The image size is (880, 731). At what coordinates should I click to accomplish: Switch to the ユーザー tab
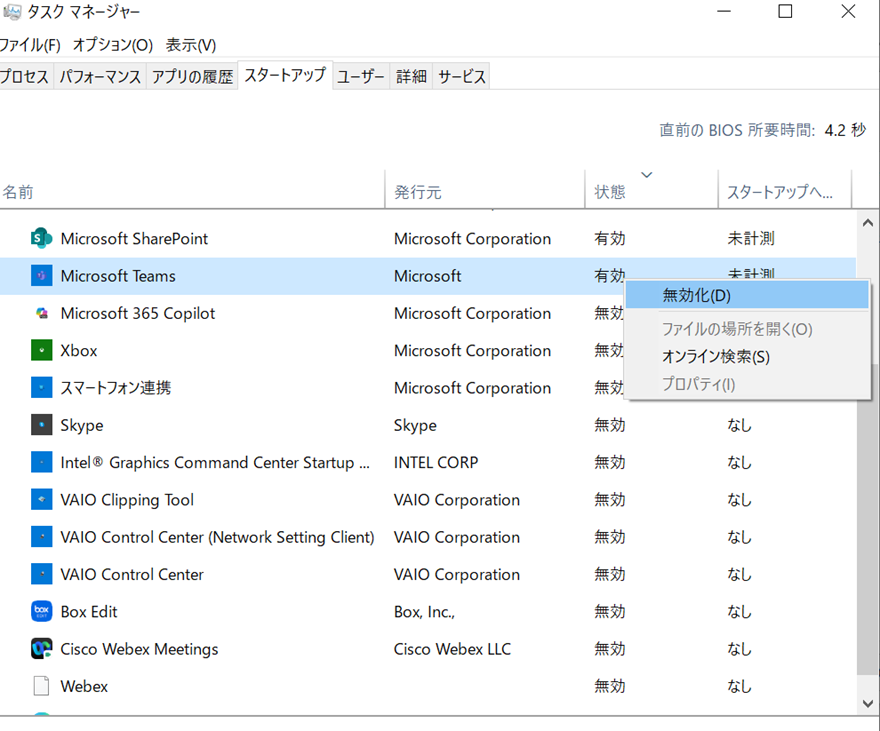click(361, 76)
